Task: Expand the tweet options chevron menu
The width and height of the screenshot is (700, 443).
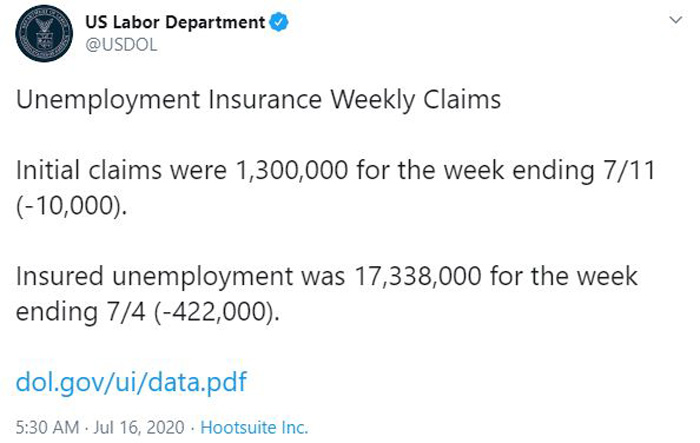Action: 675,20
